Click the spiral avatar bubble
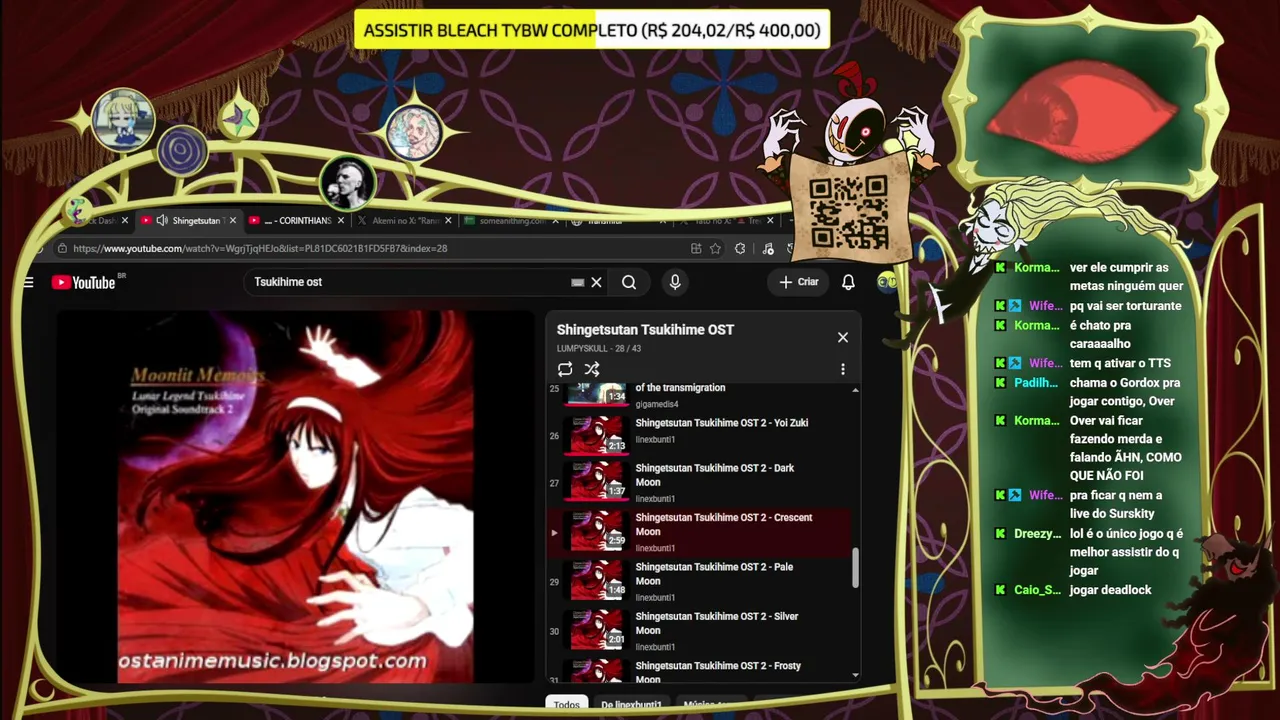This screenshot has width=1280, height=720. pos(182,151)
